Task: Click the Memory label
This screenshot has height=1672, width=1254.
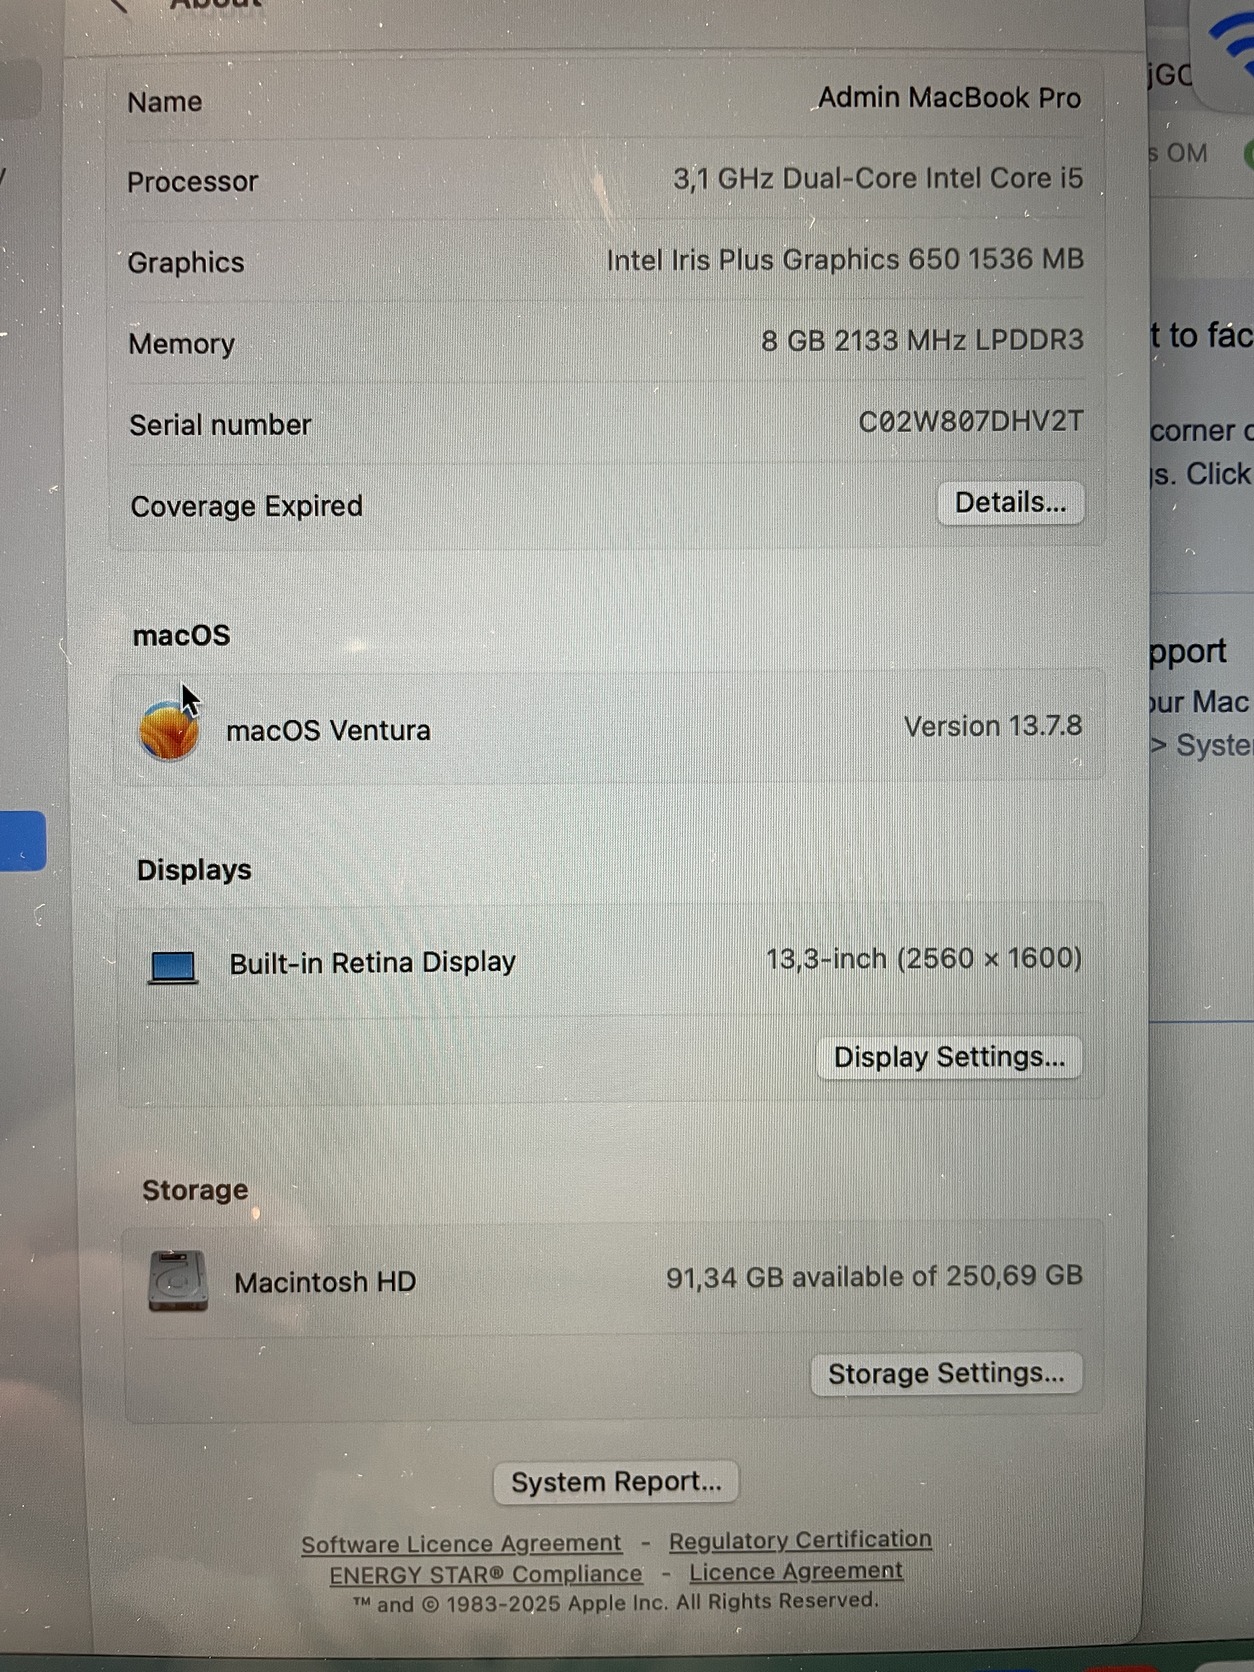Action: click(x=181, y=344)
